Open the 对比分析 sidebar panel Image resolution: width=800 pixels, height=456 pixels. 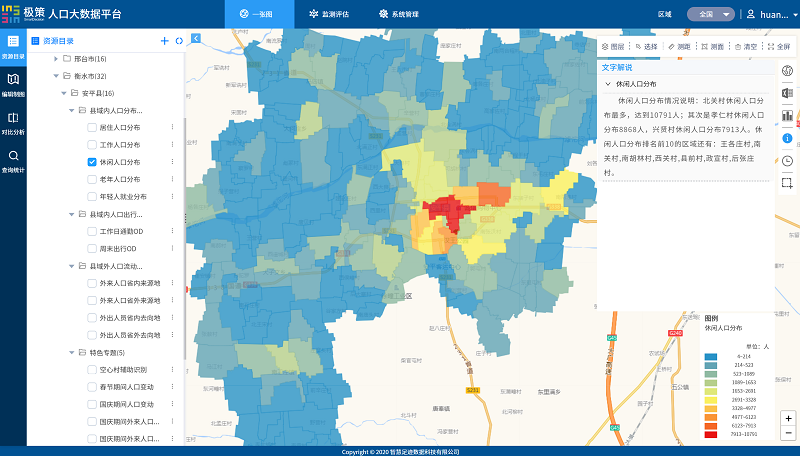13,122
